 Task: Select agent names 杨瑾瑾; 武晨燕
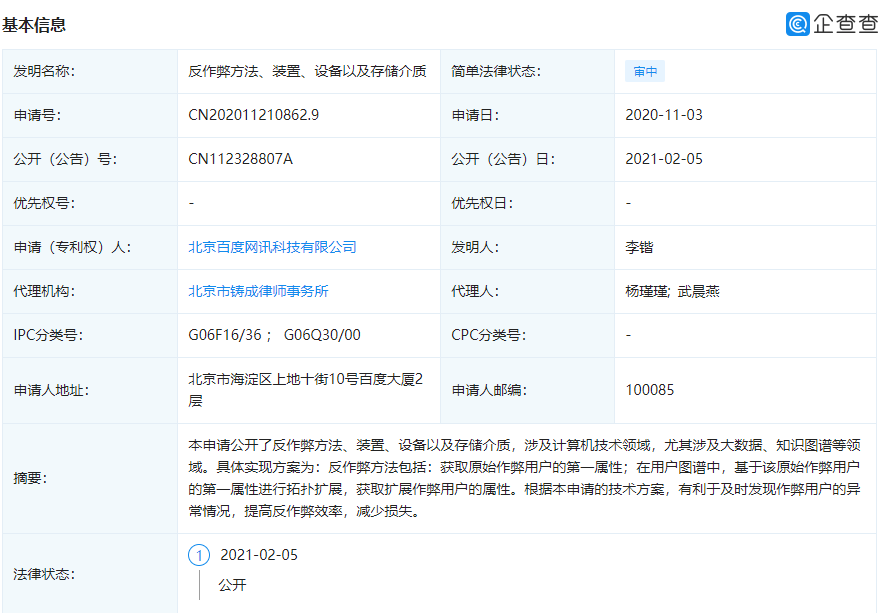coord(672,292)
